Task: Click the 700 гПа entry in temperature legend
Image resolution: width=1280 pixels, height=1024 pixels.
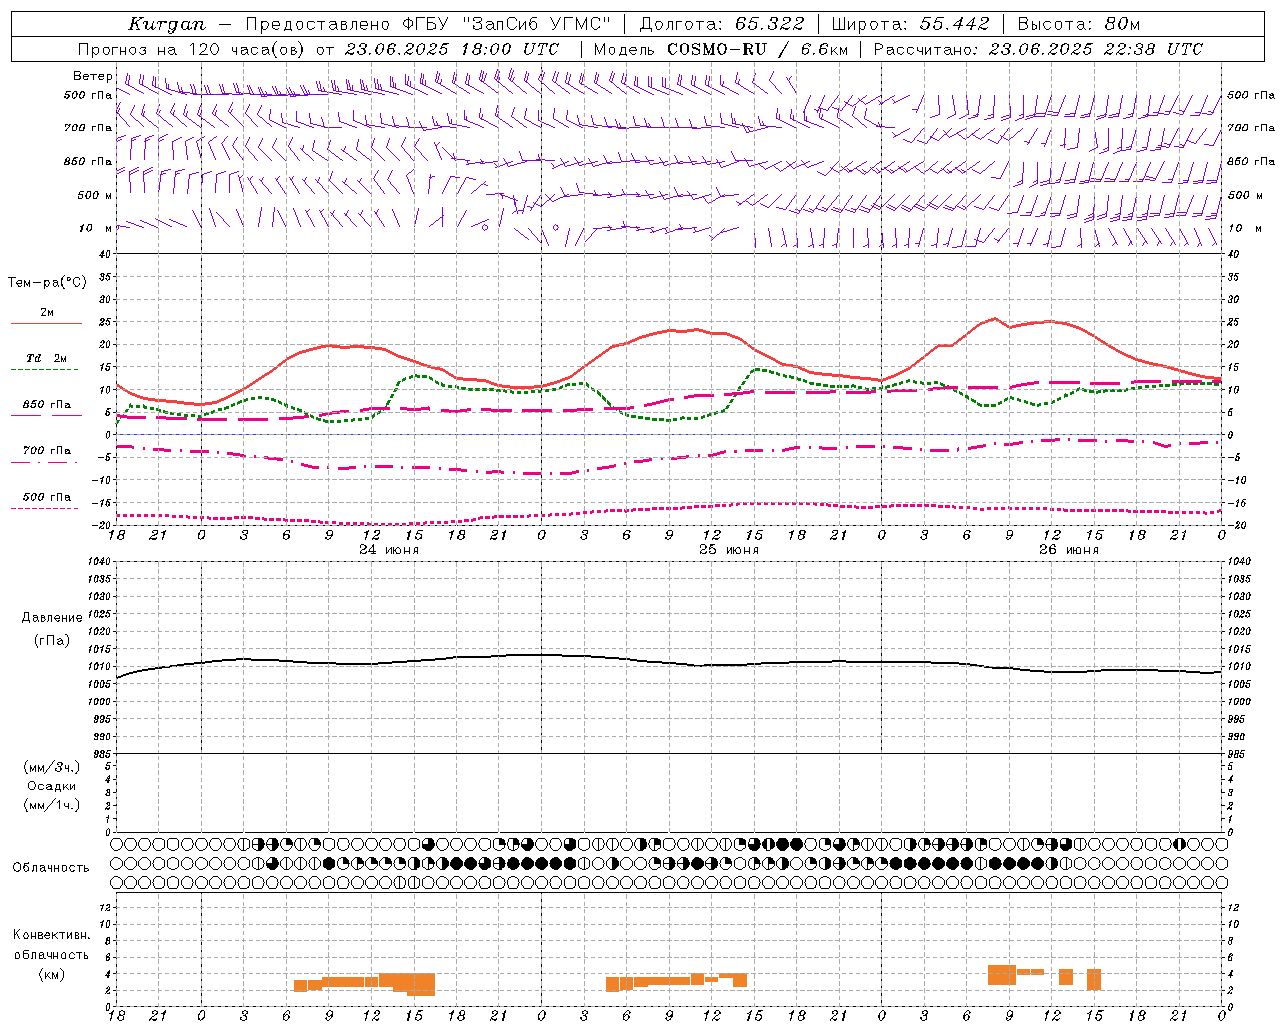Action: [47, 451]
